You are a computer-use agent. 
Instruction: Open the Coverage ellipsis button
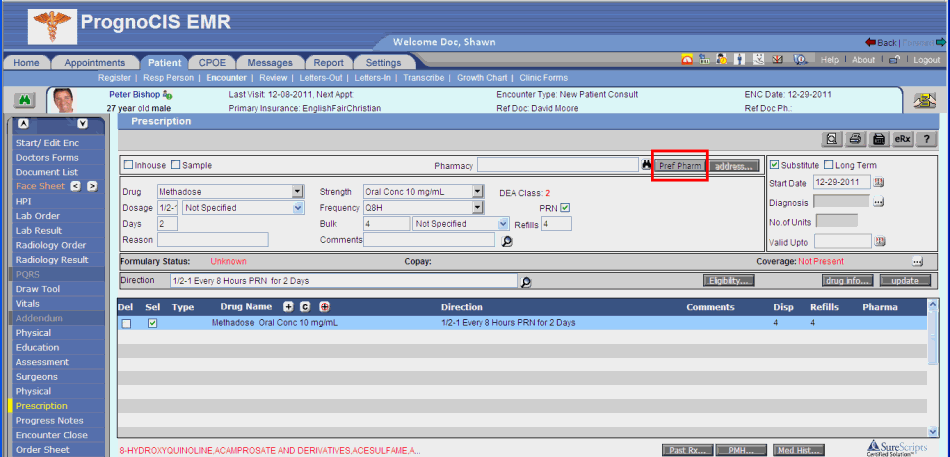(918, 262)
